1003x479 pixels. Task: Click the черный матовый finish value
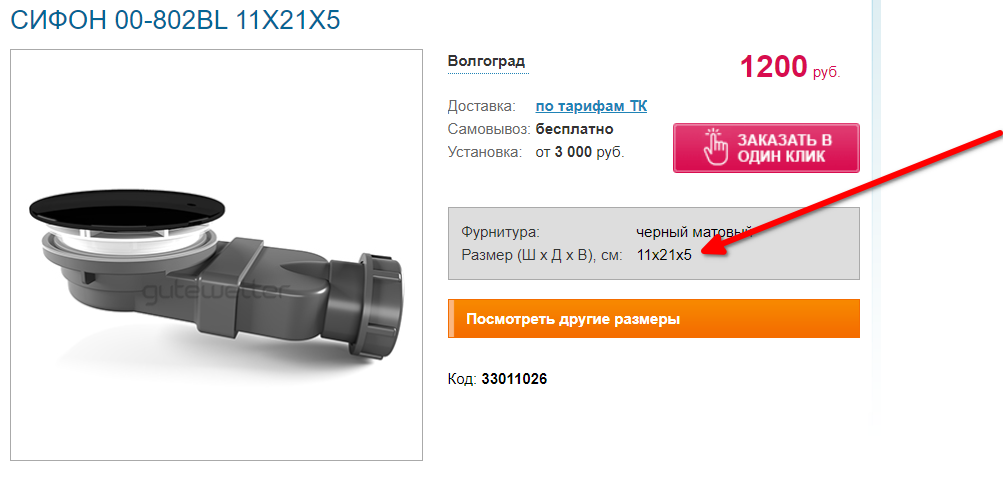[x=694, y=232]
